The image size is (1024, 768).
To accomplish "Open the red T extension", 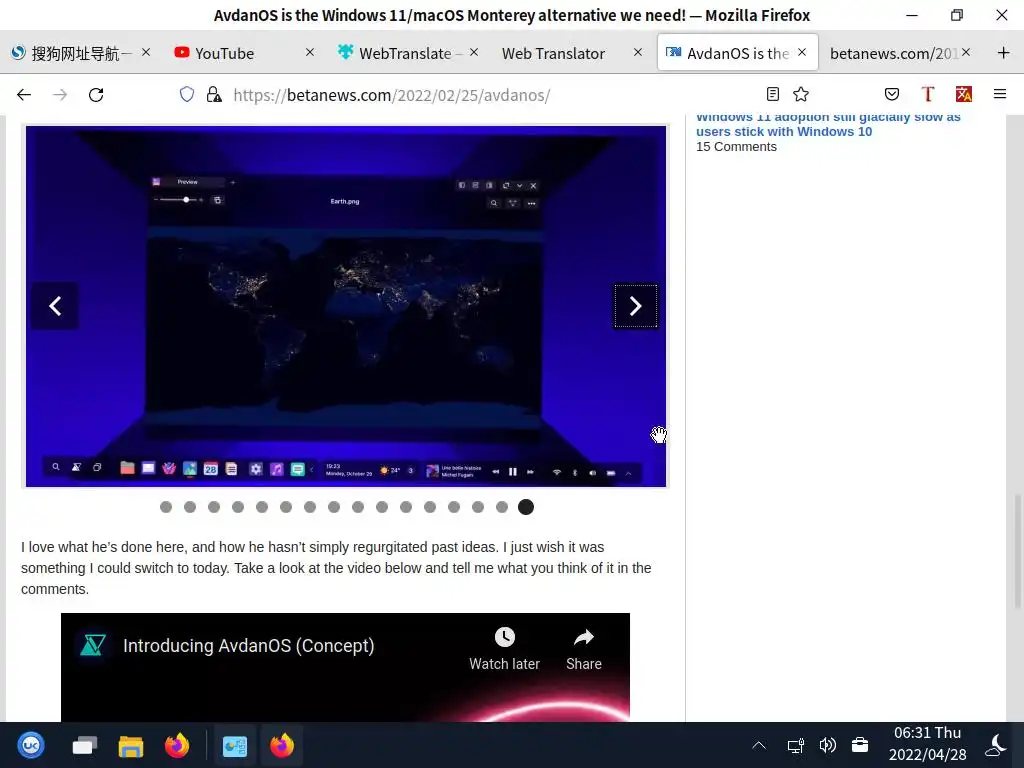I will (x=927, y=95).
